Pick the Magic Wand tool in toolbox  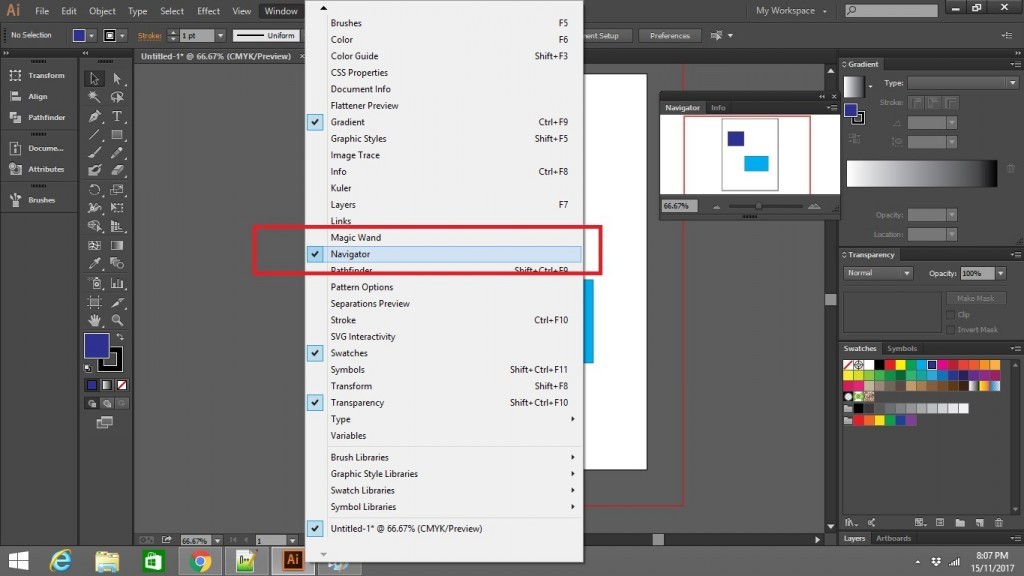(95, 97)
